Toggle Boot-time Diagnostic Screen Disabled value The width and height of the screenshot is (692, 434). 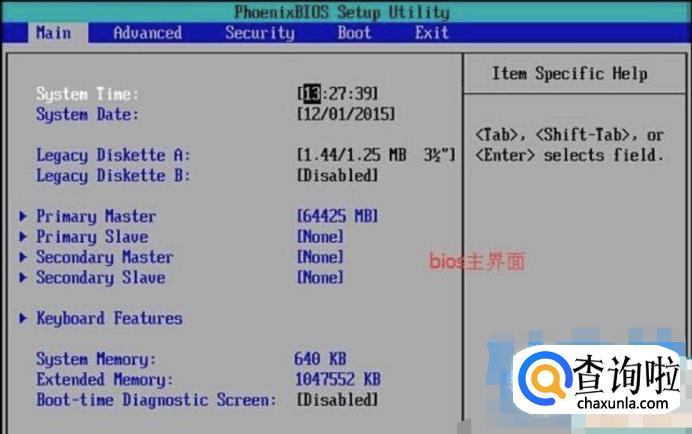pyautogui.click(x=338, y=400)
